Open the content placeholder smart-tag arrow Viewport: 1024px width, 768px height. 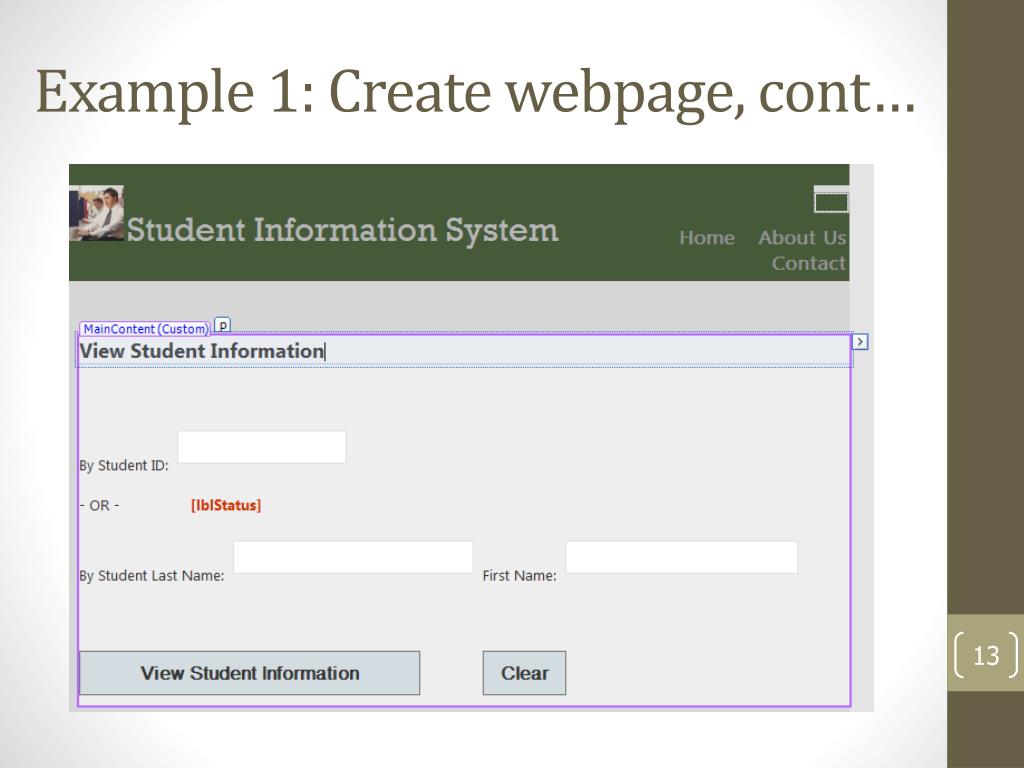pyautogui.click(x=860, y=342)
